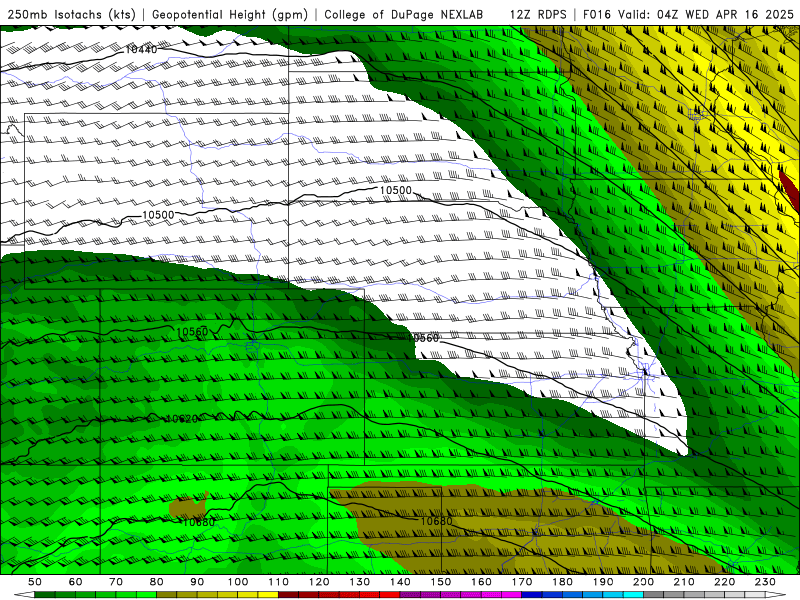Viewport: 800px width, 600px height.
Task: Click the red colorbar segment below 140
Action: coord(390,595)
